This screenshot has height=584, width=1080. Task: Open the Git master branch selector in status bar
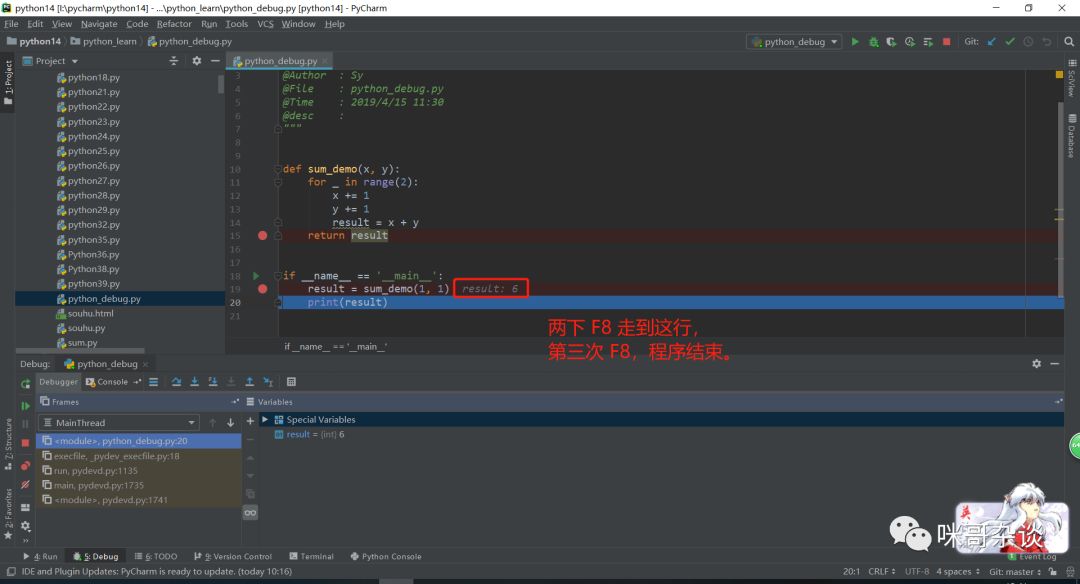(x=1015, y=572)
